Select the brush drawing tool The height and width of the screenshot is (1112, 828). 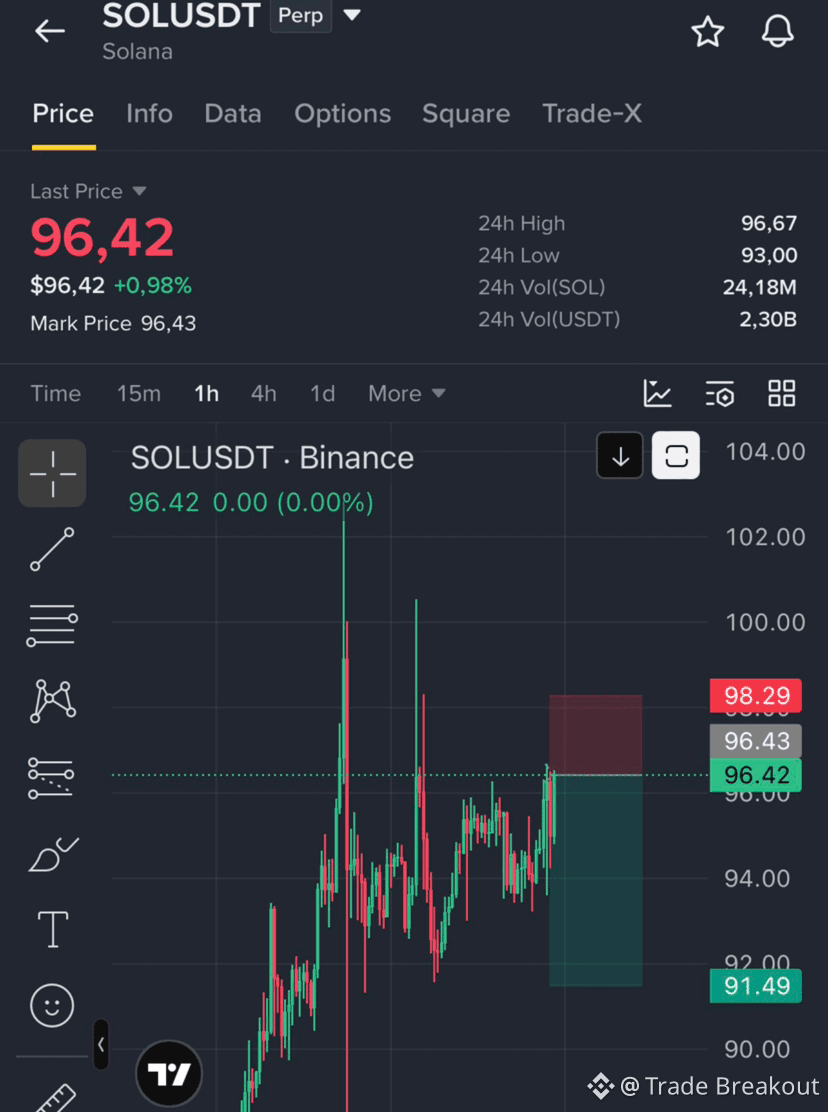point(53,854)
